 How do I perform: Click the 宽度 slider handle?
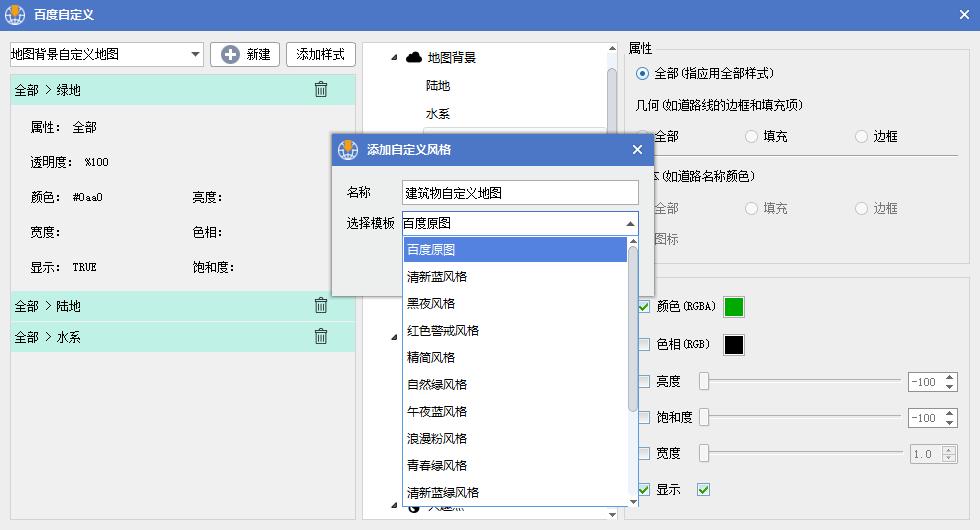(704, 453)
